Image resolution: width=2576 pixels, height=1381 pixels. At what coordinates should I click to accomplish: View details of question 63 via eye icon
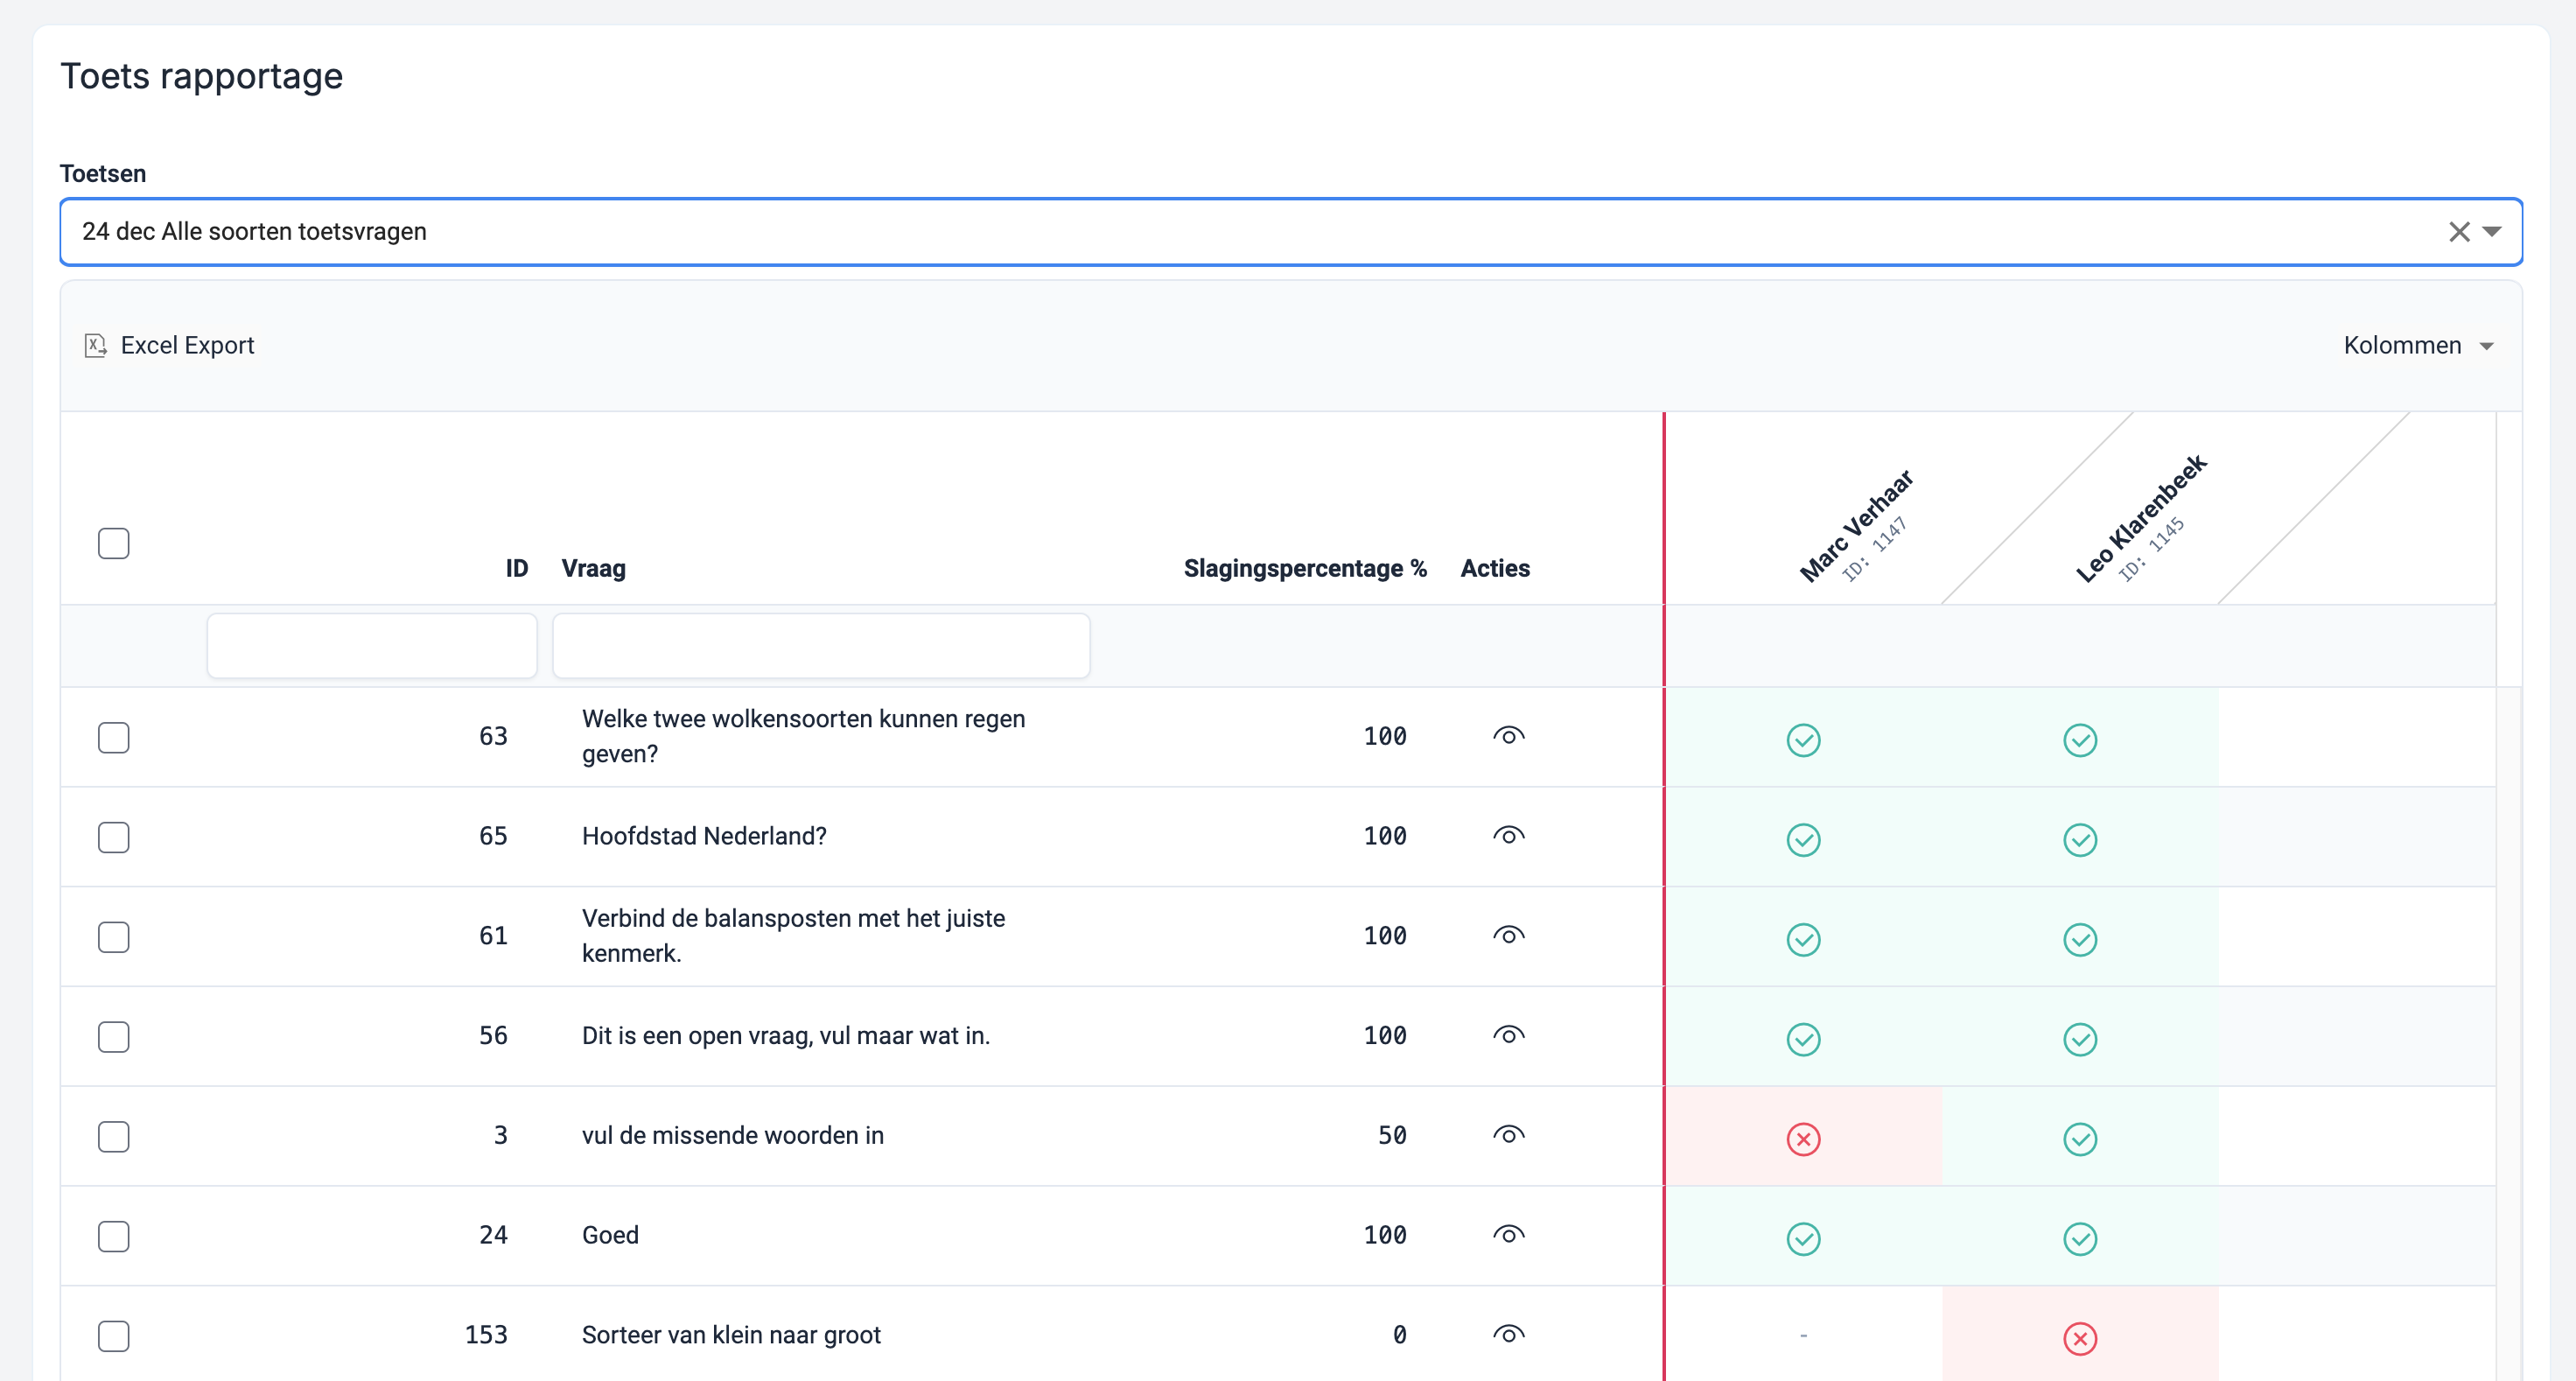(1508, 737)
